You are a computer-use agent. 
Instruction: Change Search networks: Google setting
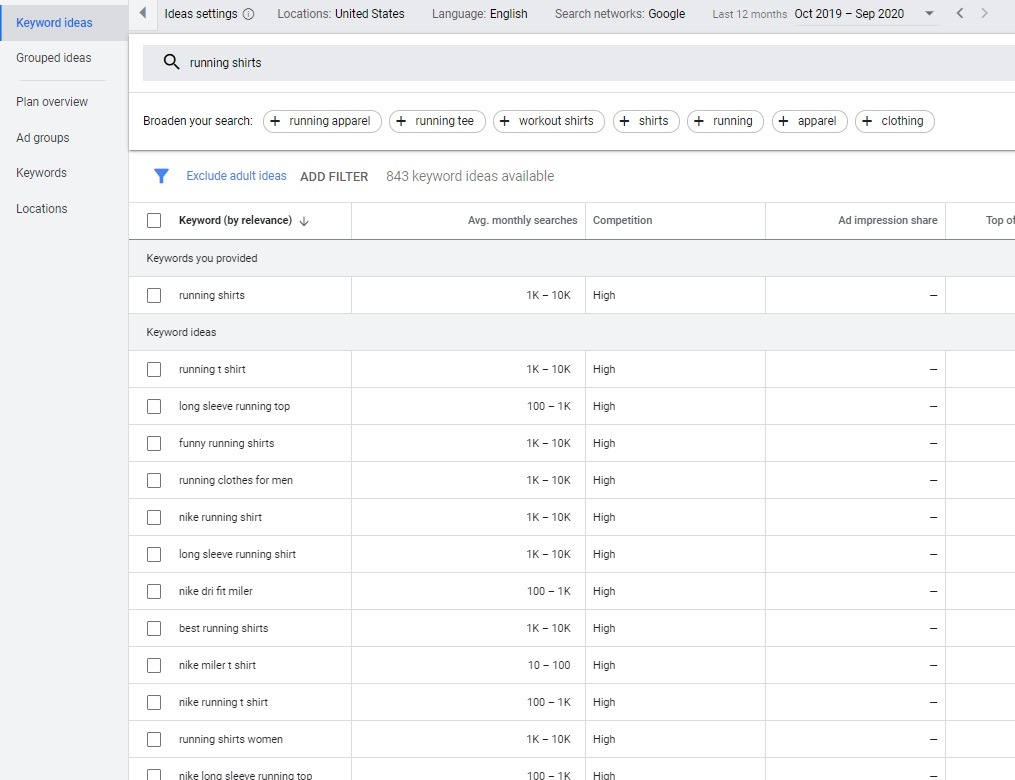(x=619, y=14)
